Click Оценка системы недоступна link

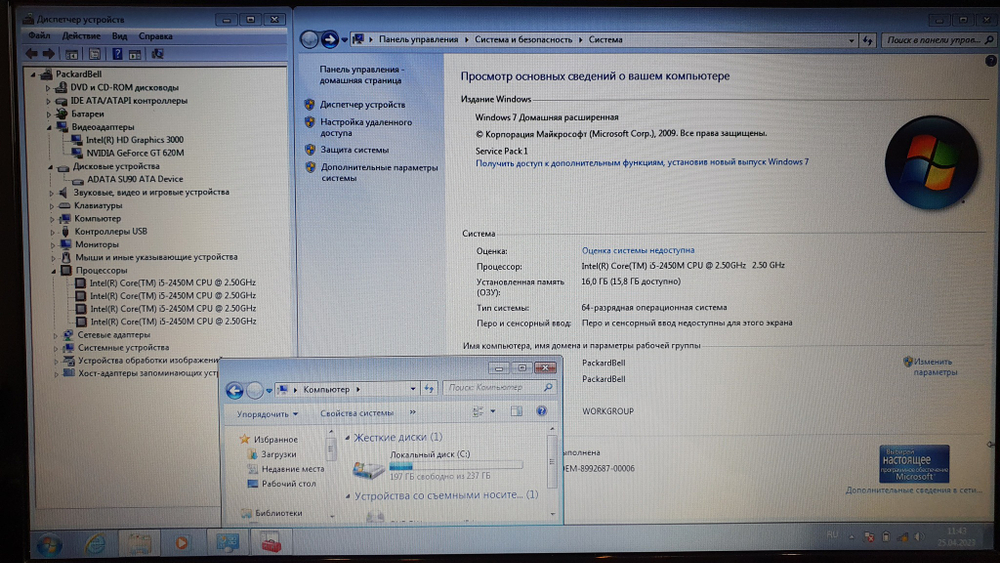click(x=638, y=251)
